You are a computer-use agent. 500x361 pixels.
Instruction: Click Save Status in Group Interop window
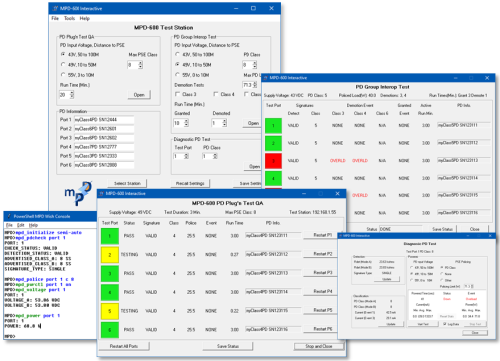pos(442,229)
